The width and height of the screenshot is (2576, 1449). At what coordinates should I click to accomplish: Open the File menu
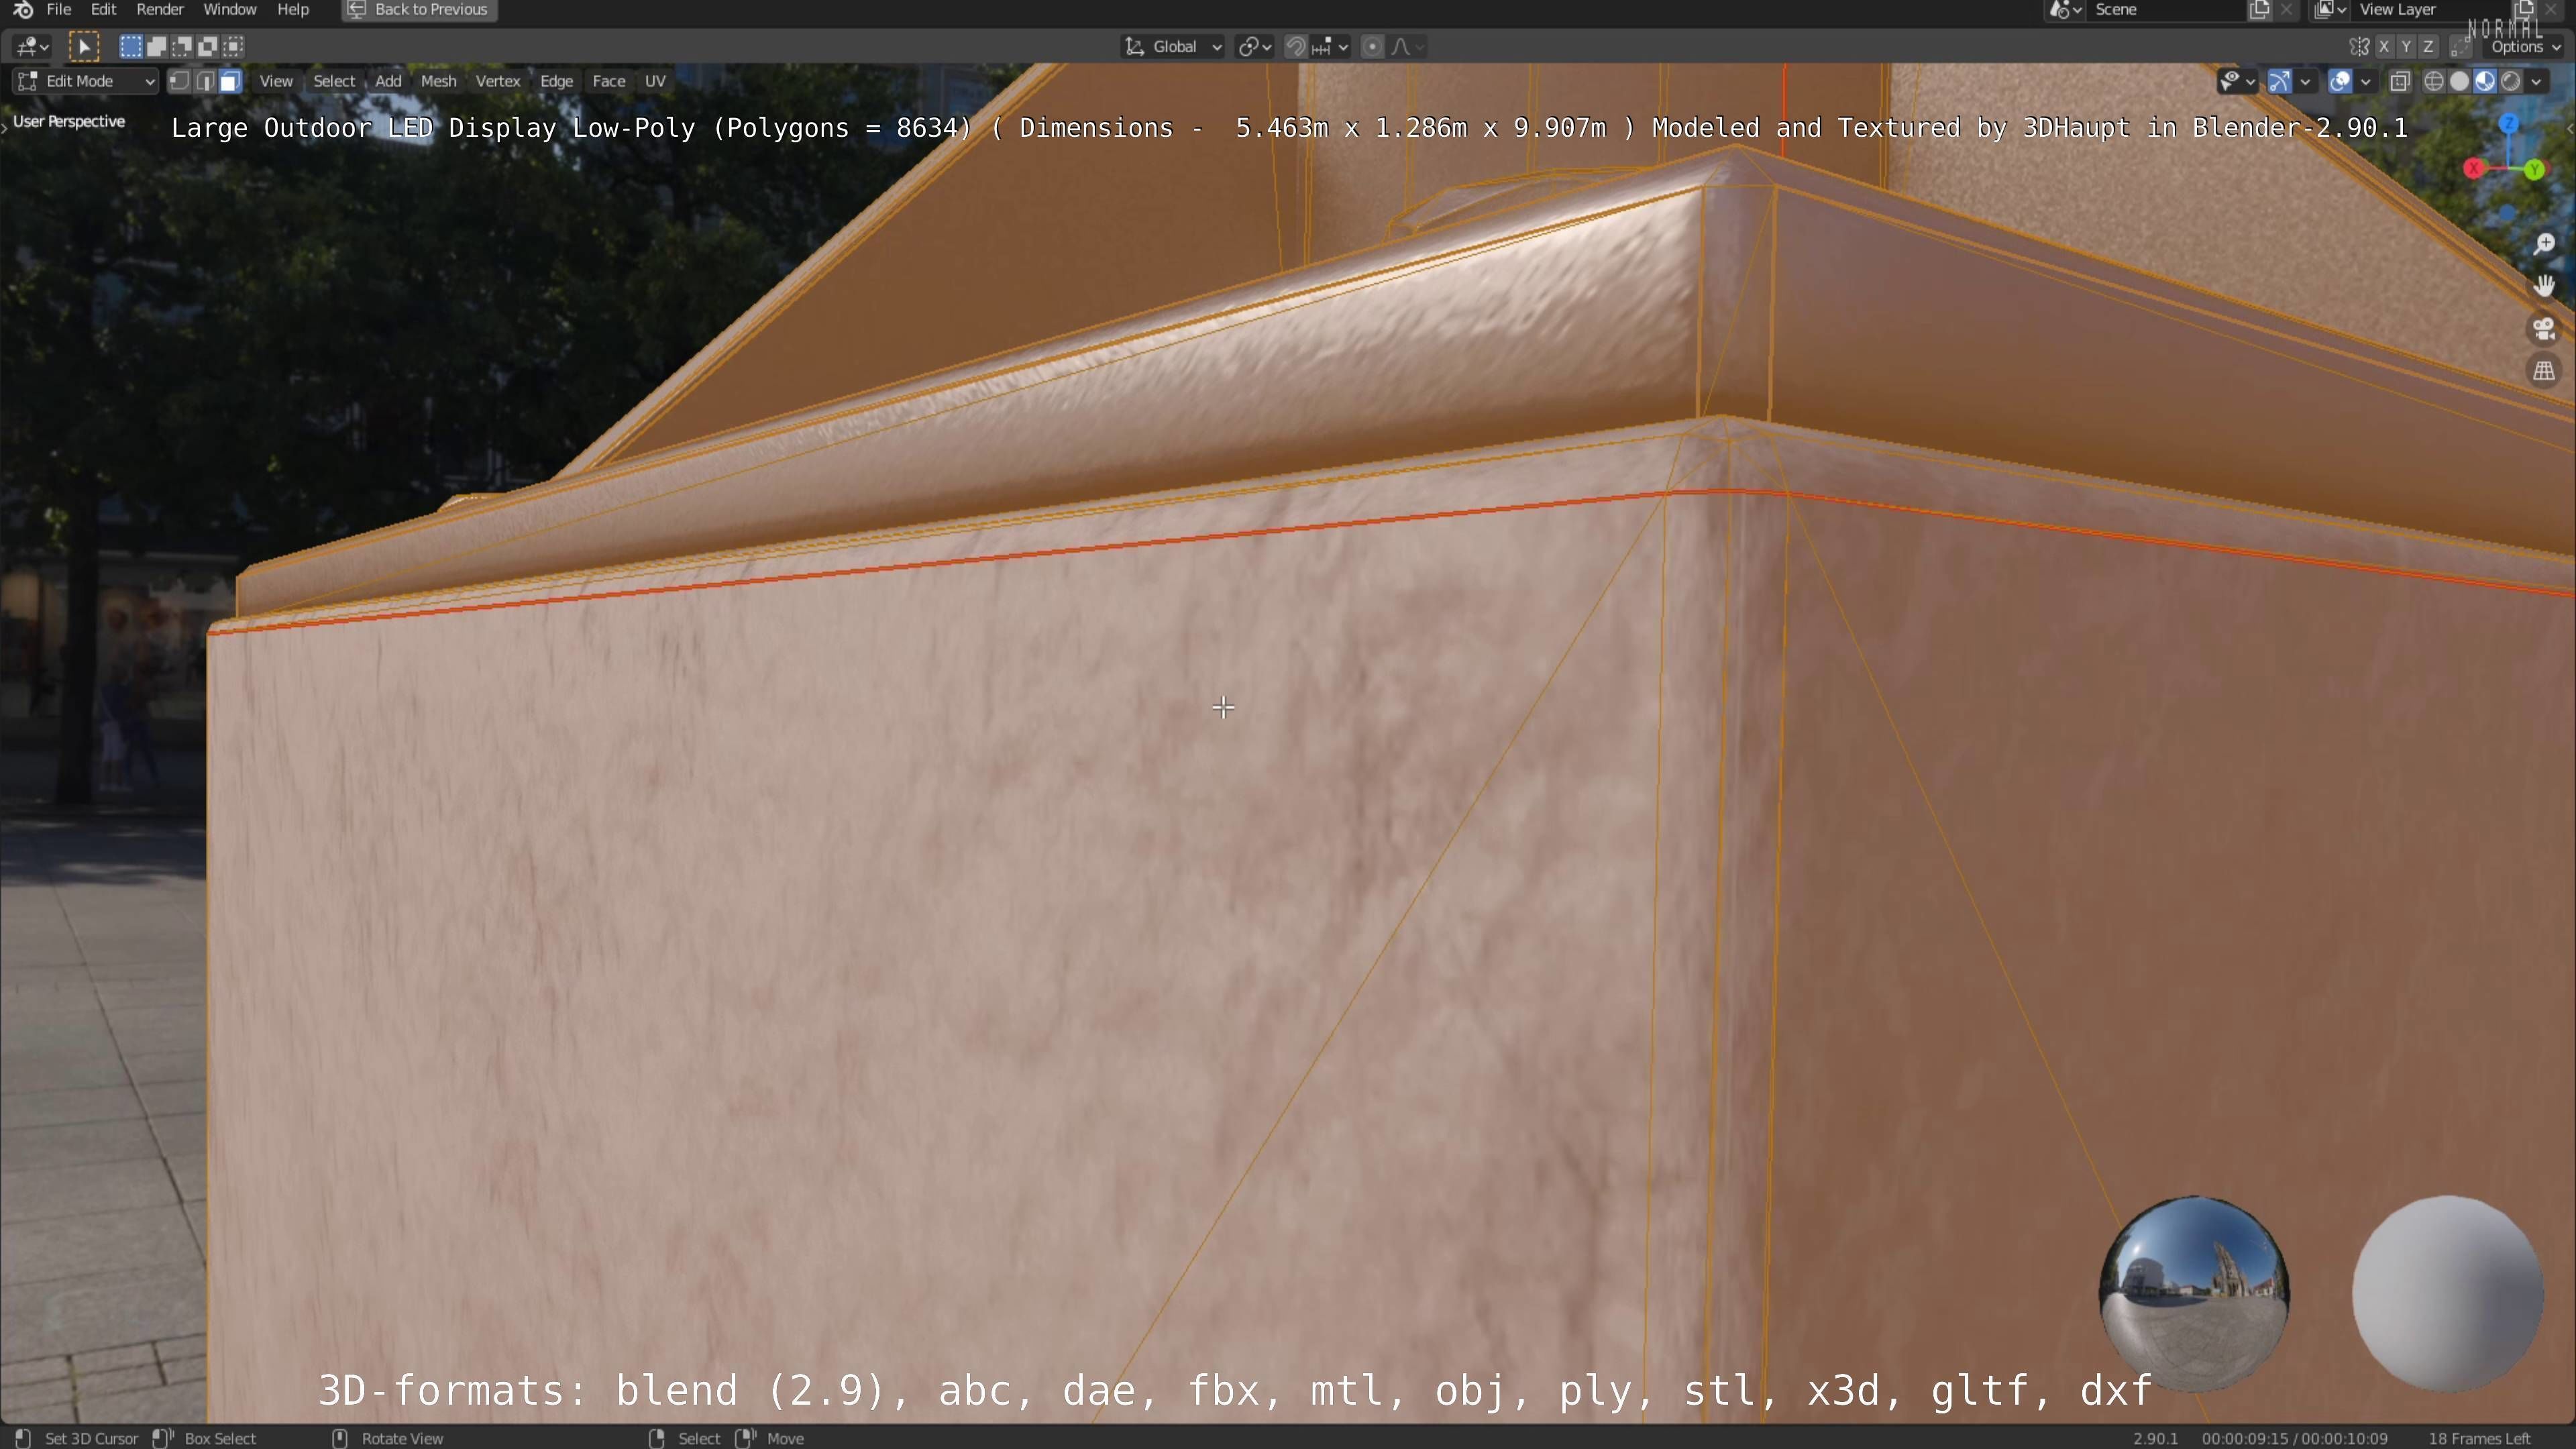[59, 10]
